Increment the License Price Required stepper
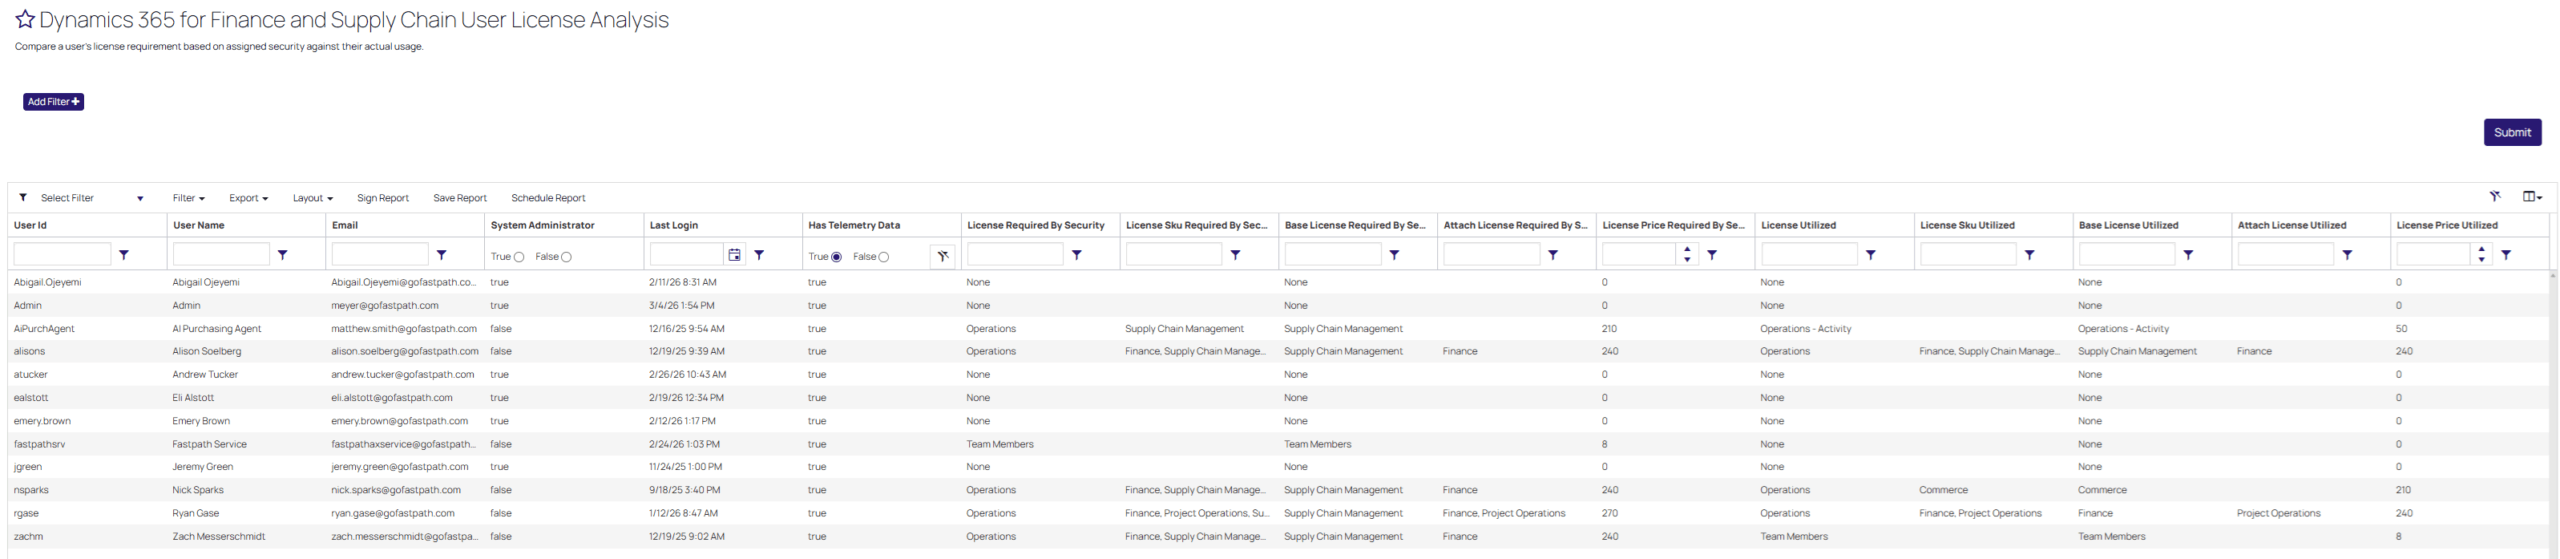The height and width of the screenshot is (559, 2560). (x=1687, y=249)
